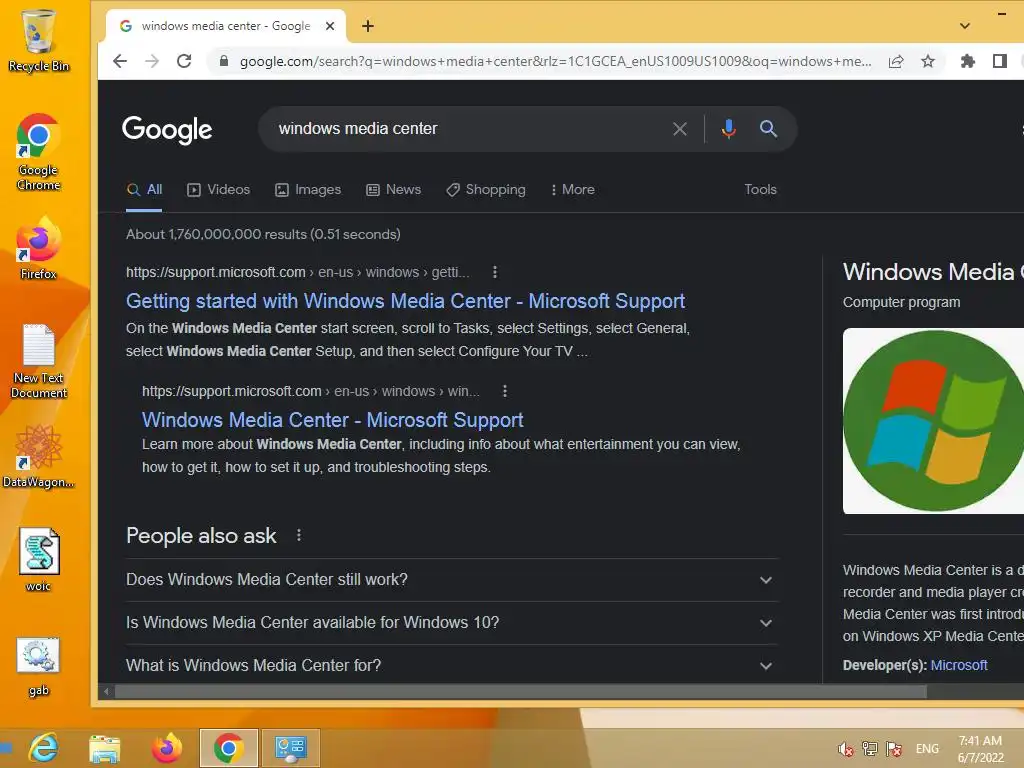
Task: Open options for second Microsoft Support result
Action: coord(505,391)
